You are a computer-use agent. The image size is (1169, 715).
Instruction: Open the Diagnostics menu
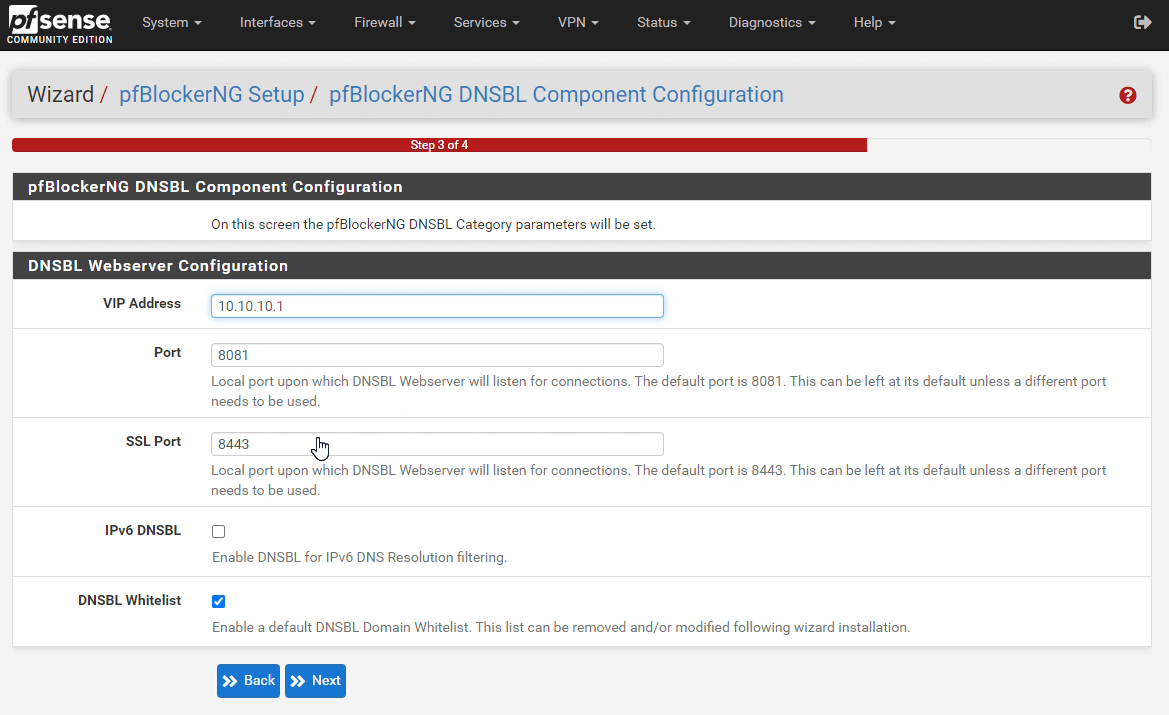click(x=771, y=22)
